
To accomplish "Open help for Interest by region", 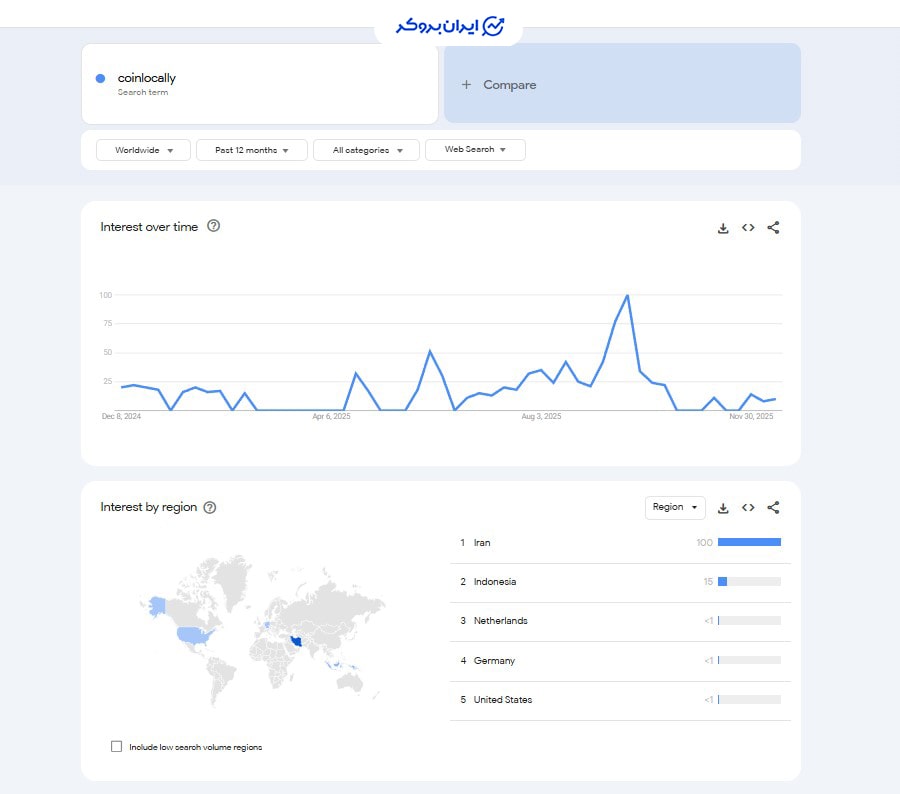I will 210,508.
